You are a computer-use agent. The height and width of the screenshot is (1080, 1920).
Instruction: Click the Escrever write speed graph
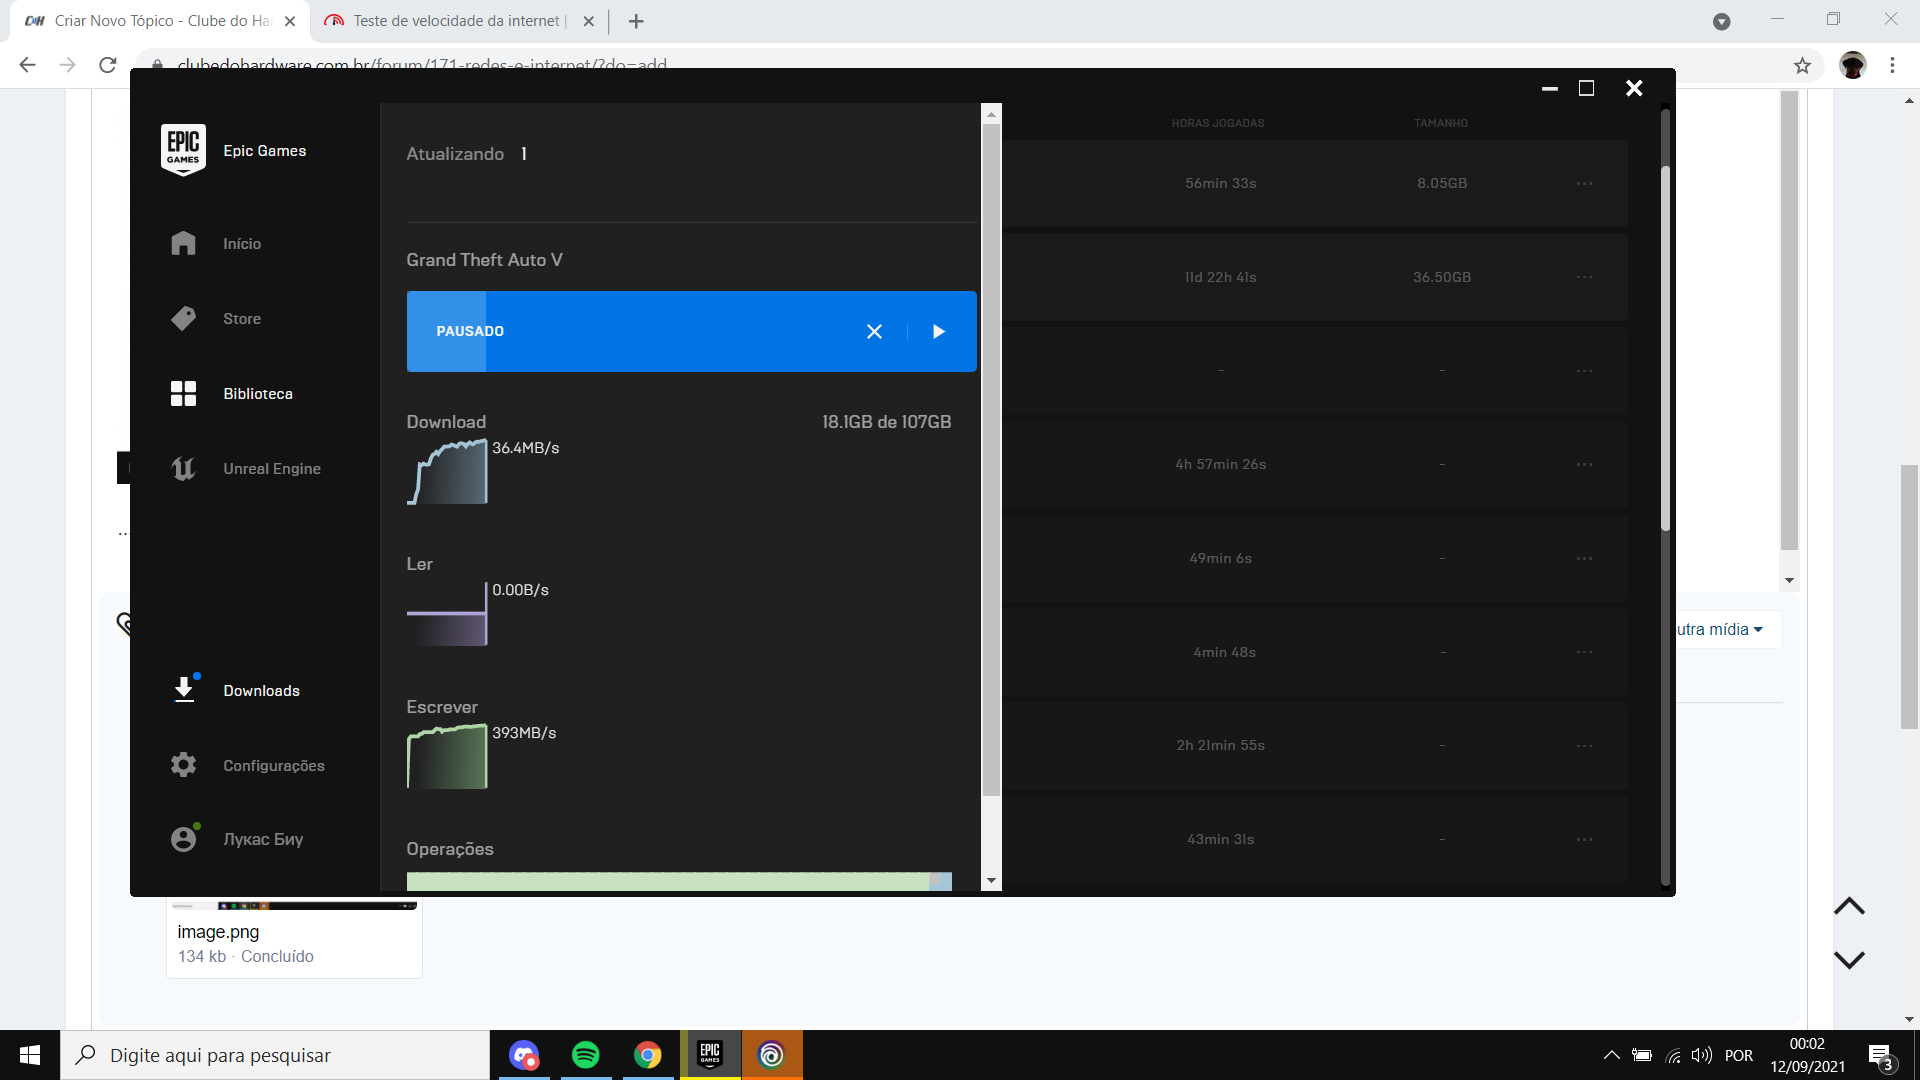[x=447, y=756]
